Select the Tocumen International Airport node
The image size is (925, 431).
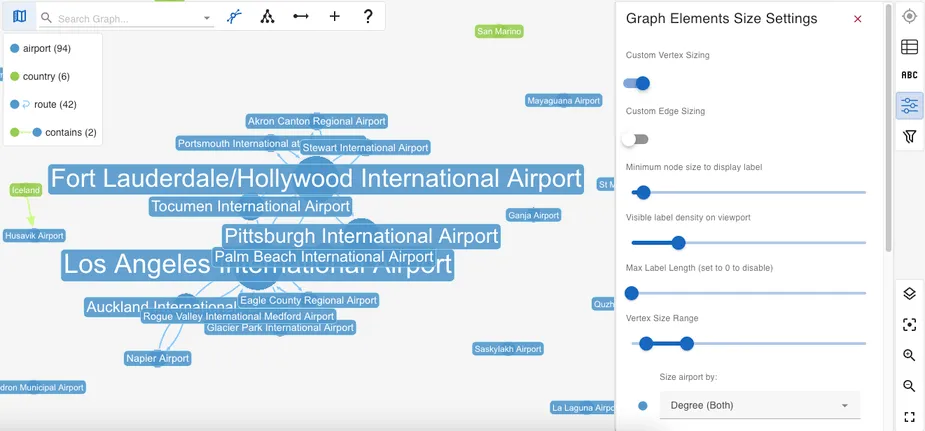coord(251,206)
